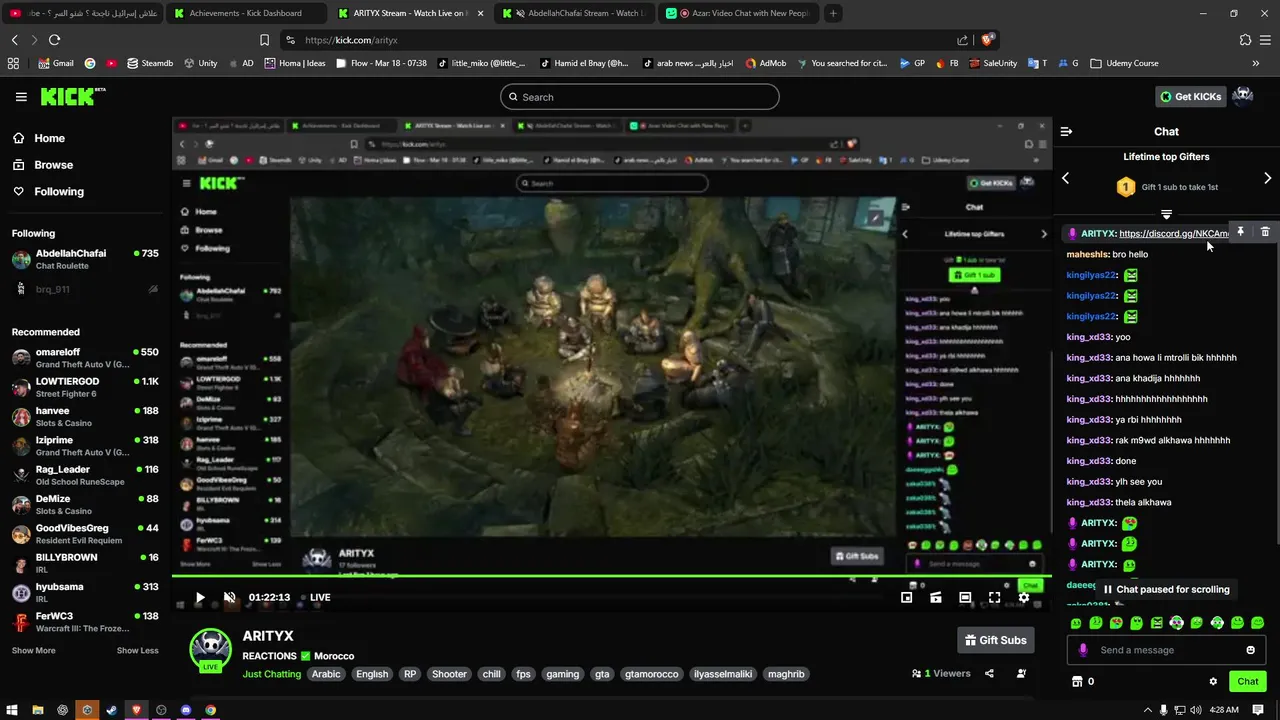The width and height of the screenshot is (1280, 720).
Task: Click the first green quick emote
Action: (1076, 623)
